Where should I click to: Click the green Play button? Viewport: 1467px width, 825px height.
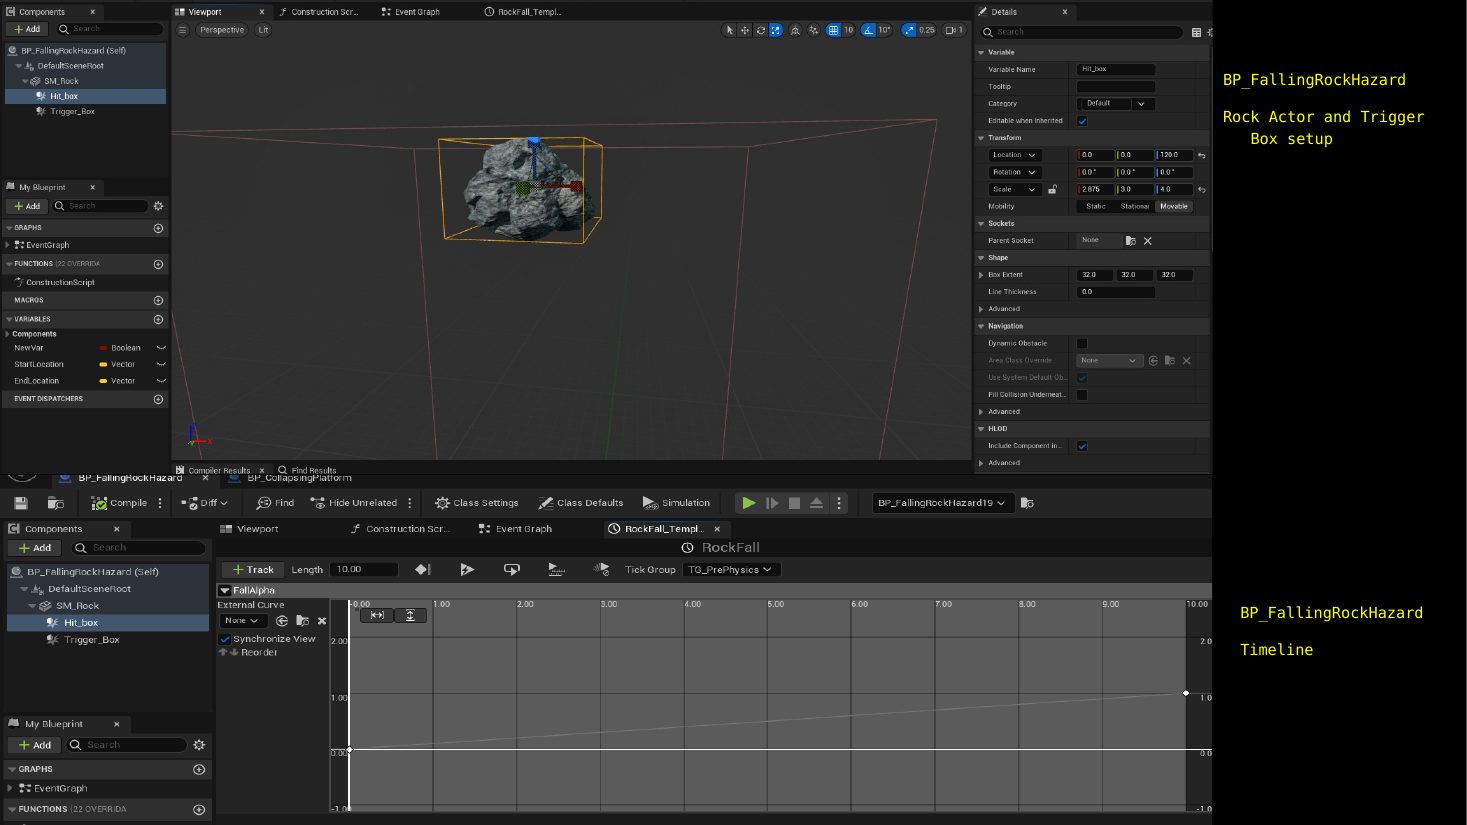tap(748, 503)
